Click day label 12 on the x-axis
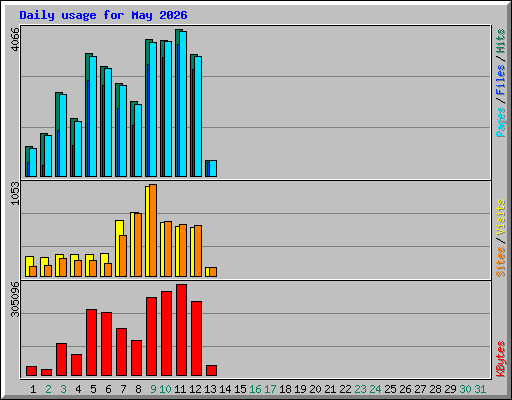 (x=195, y=389)
